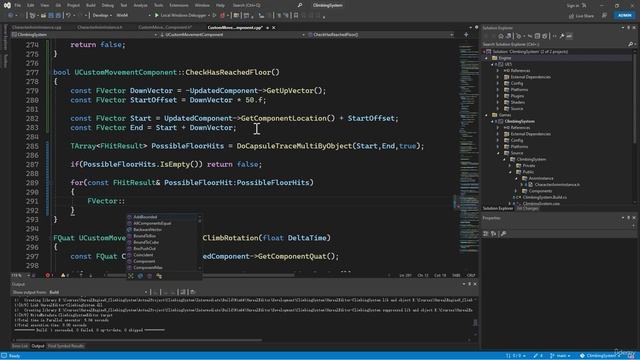Screen dimensions: 640x360
Task: Select BackwardVector in IntelliSense list
Action: pyautogui.click(x=147, y=230)
